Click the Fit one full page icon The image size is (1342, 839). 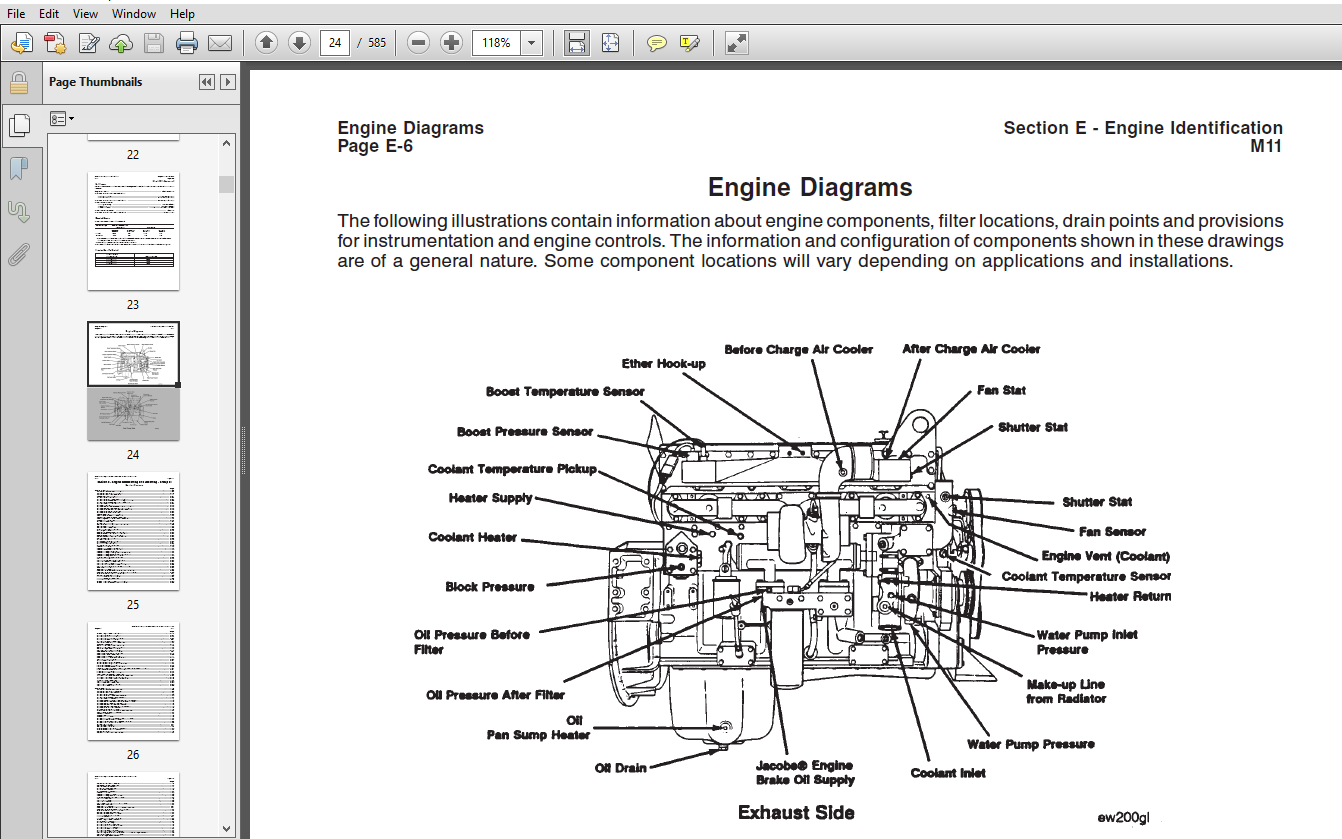click(x=611, y=43)
